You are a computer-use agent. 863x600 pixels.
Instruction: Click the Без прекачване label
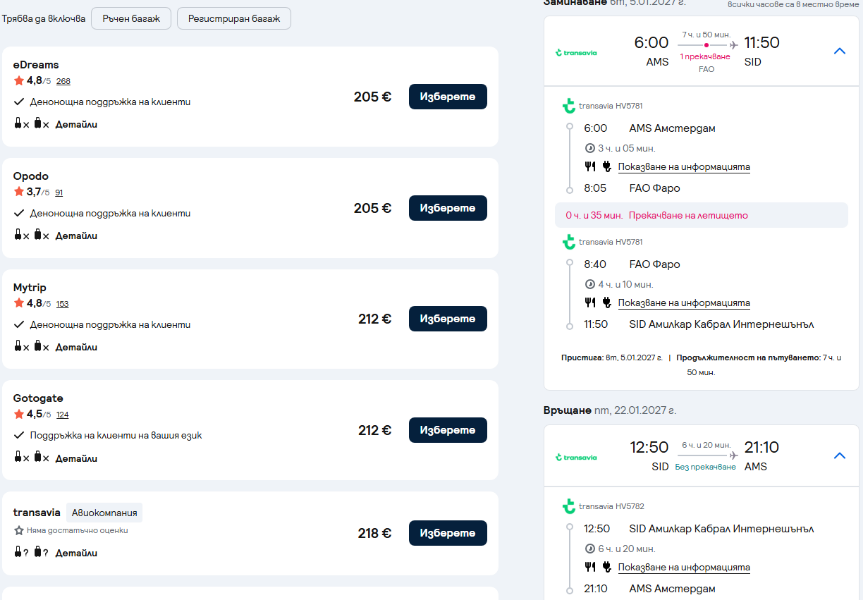[x=705, y=467]
